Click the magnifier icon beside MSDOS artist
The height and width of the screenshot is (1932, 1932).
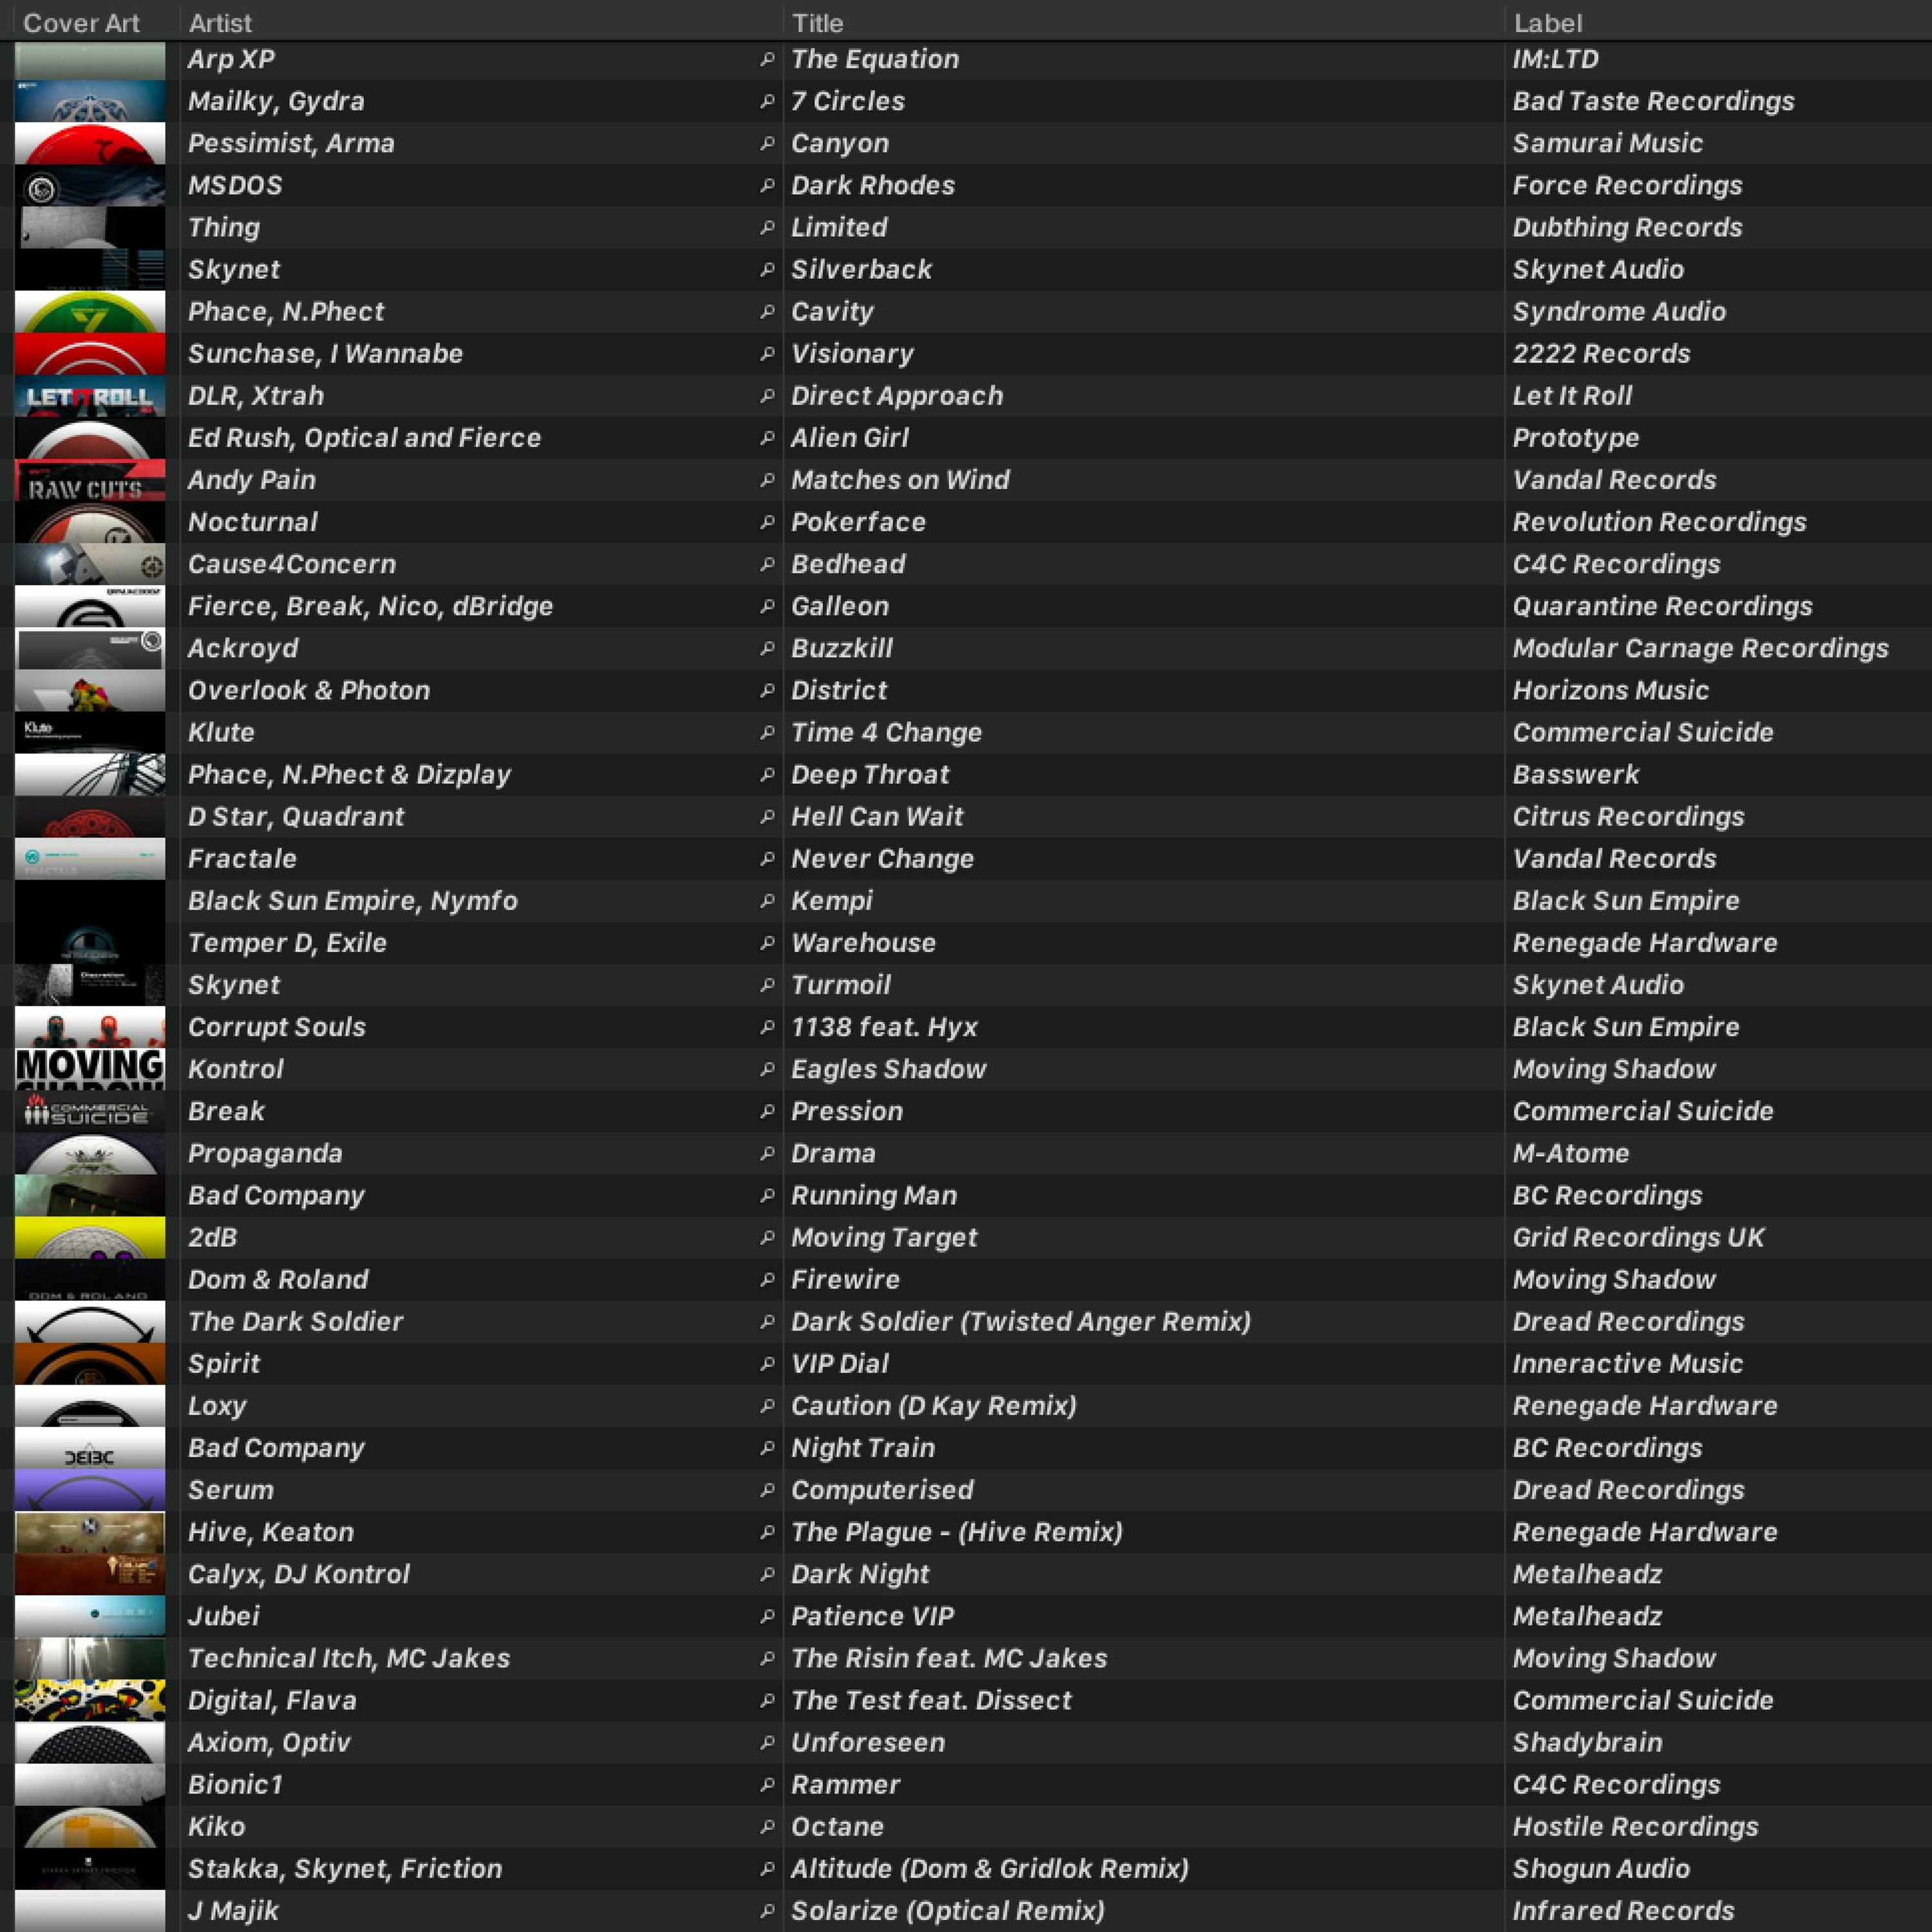(767, 186)
